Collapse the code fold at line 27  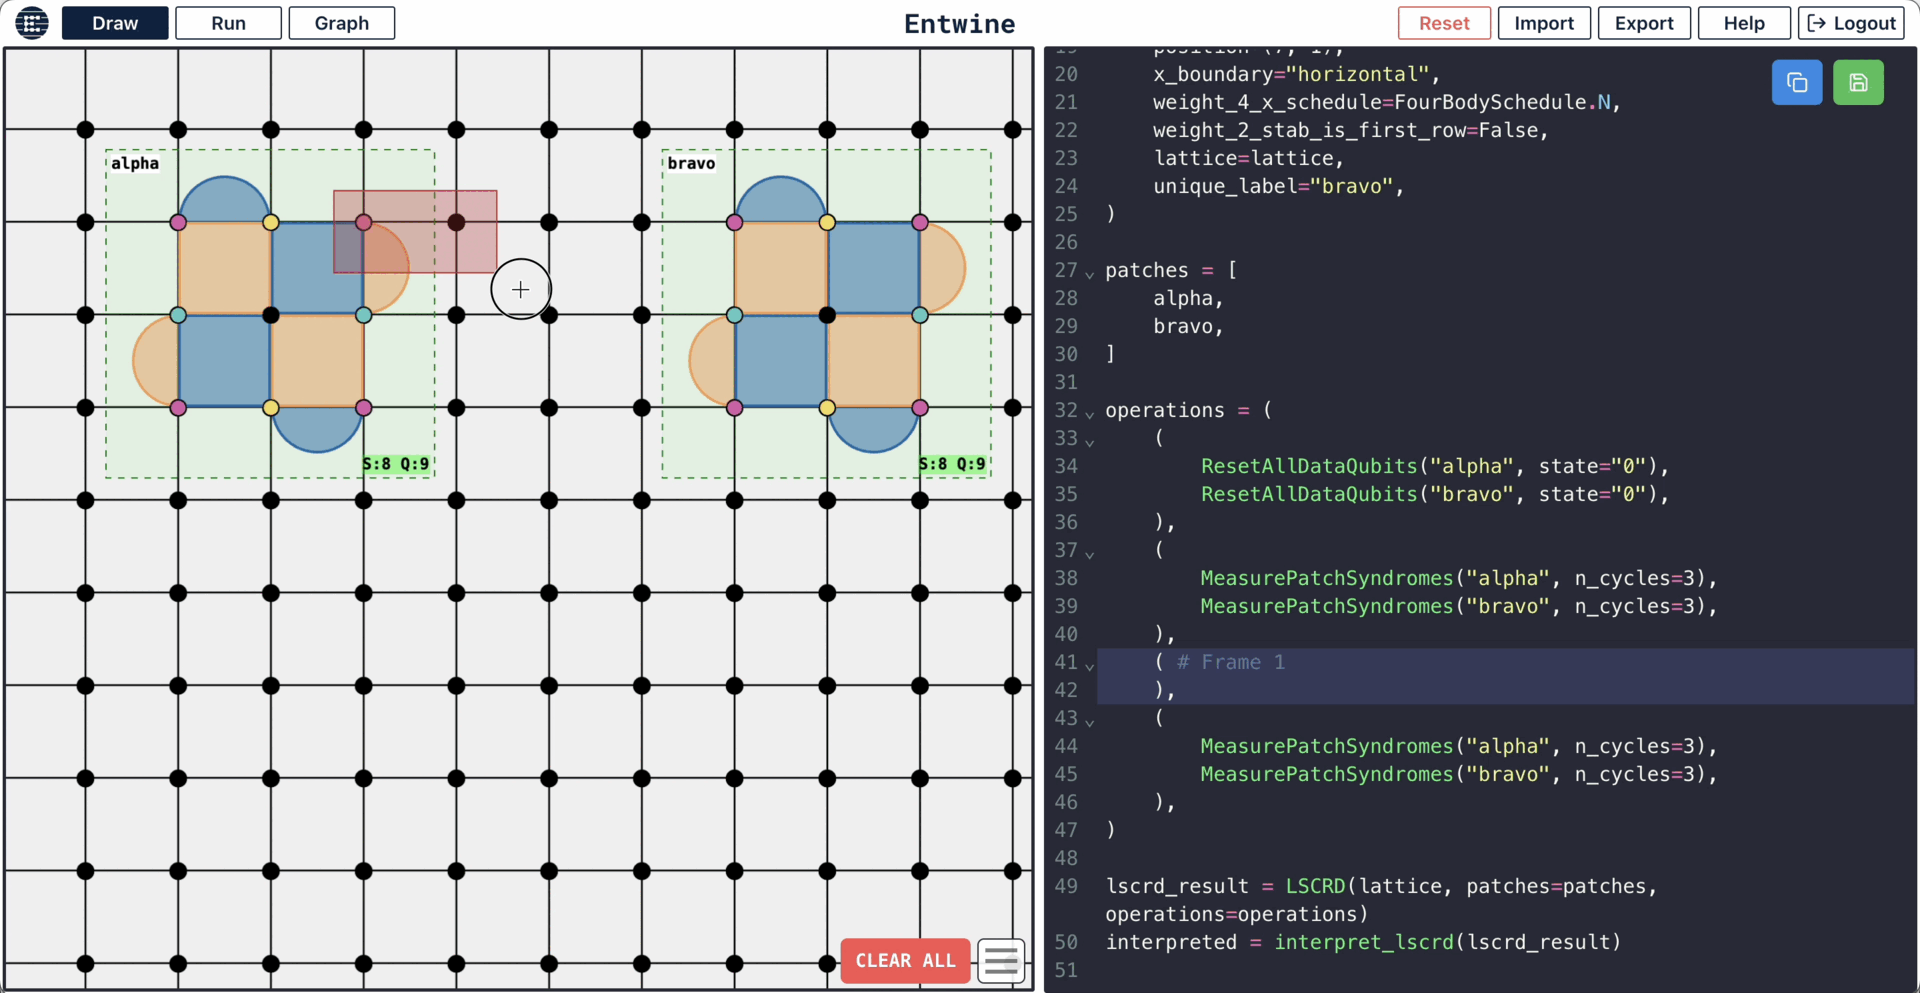(1090, 272)
